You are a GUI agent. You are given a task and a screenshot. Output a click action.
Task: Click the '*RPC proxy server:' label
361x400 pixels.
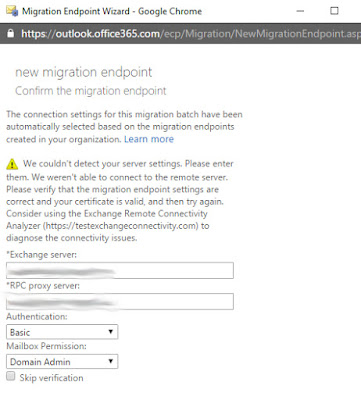(43, 286)
